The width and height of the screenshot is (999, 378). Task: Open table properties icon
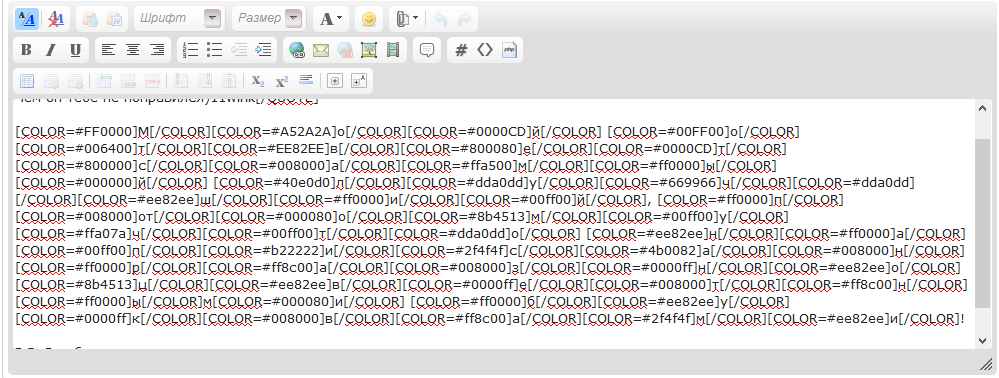pos(51,81)
